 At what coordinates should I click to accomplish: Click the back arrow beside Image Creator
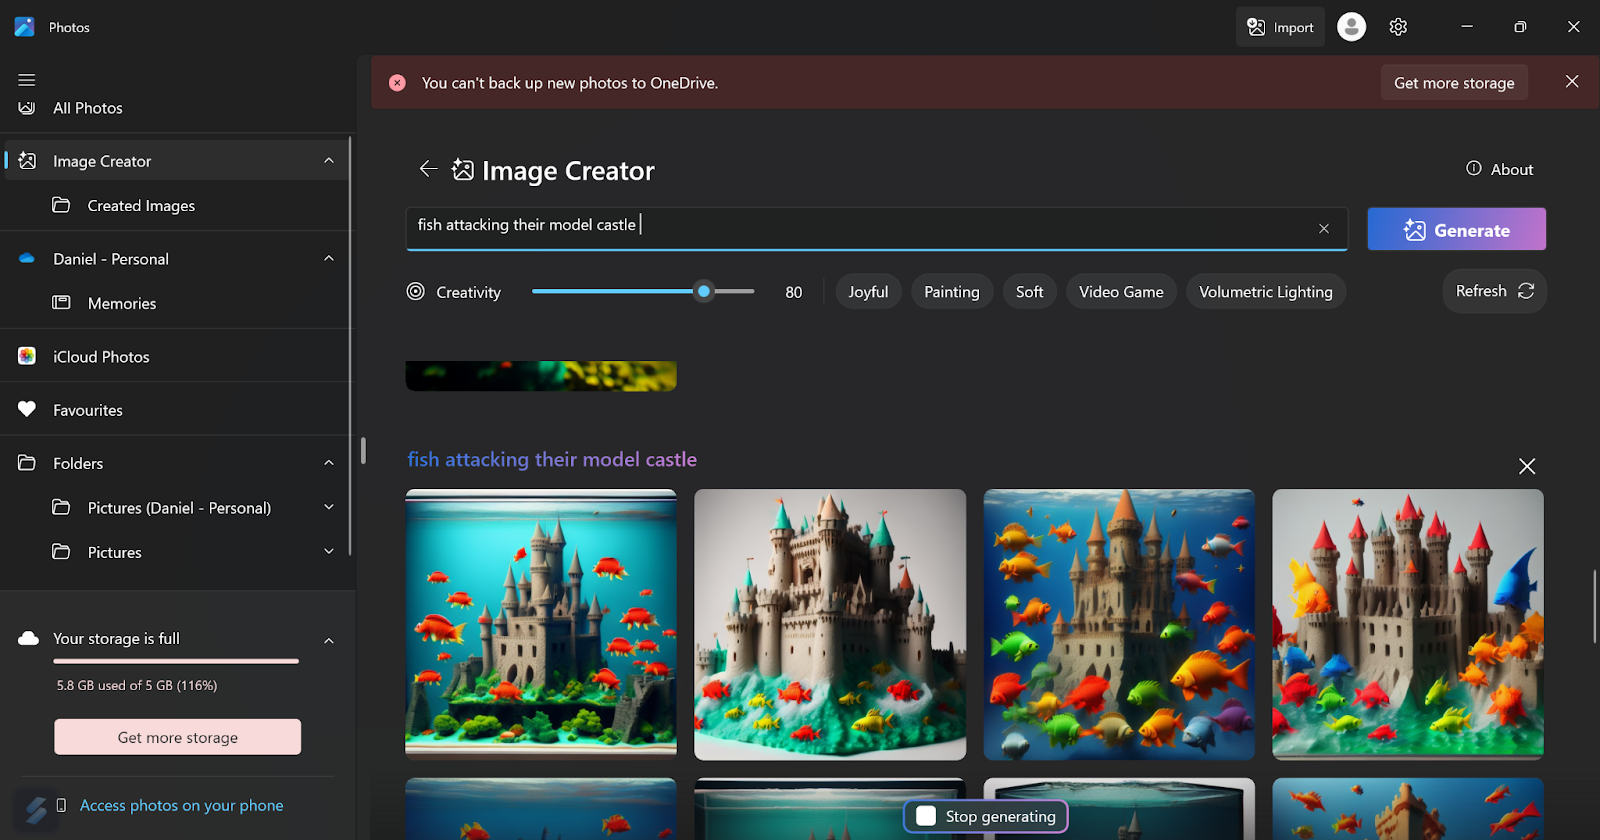tap(428, 169)
